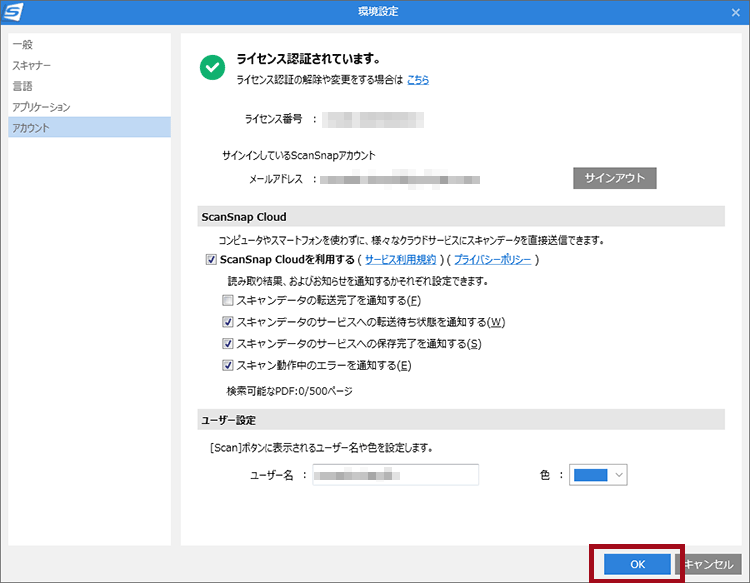Open the プライバシーポリシー link
This screenshot has height=583, width=750.
pos(492,259)
